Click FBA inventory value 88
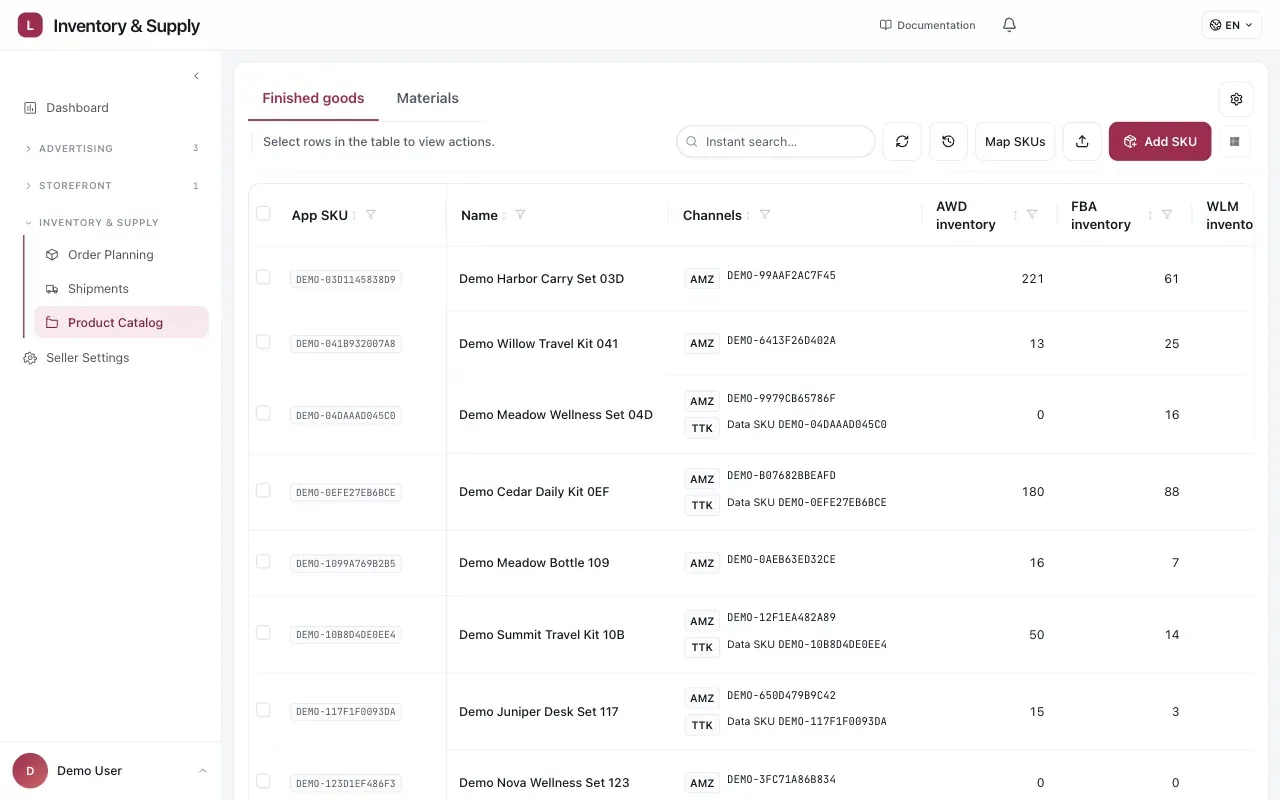 (1172, 492)
